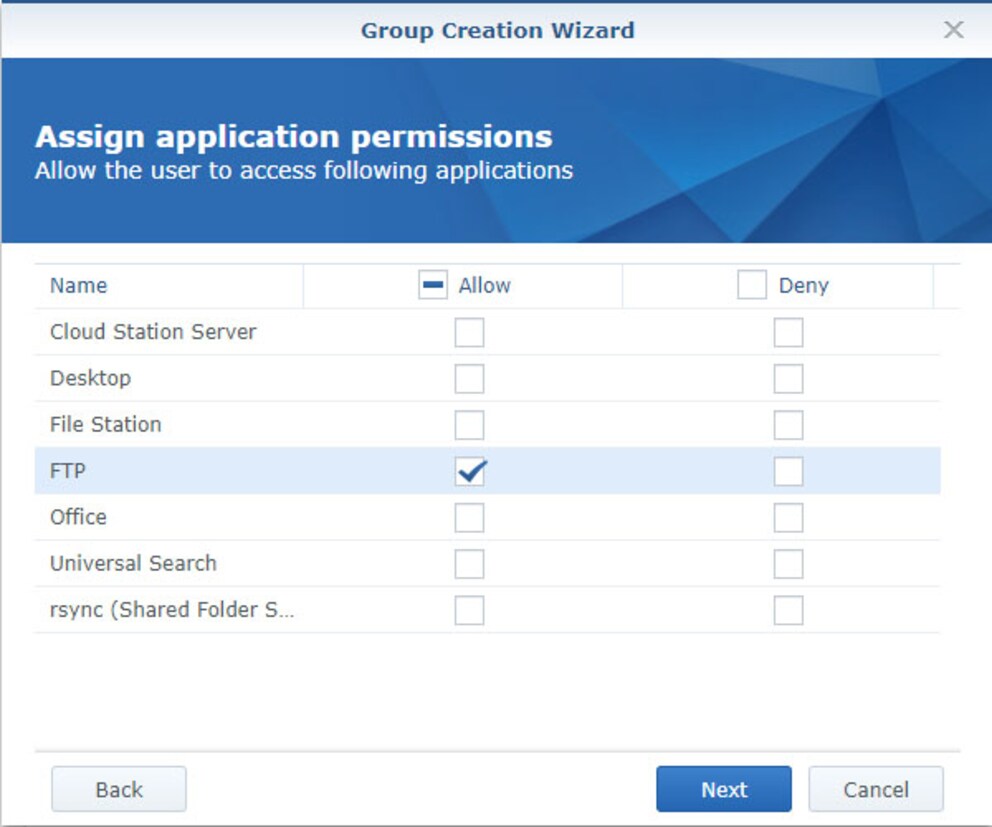
Task: Check Allow for File Station
Action: click(x=469, y=425)
